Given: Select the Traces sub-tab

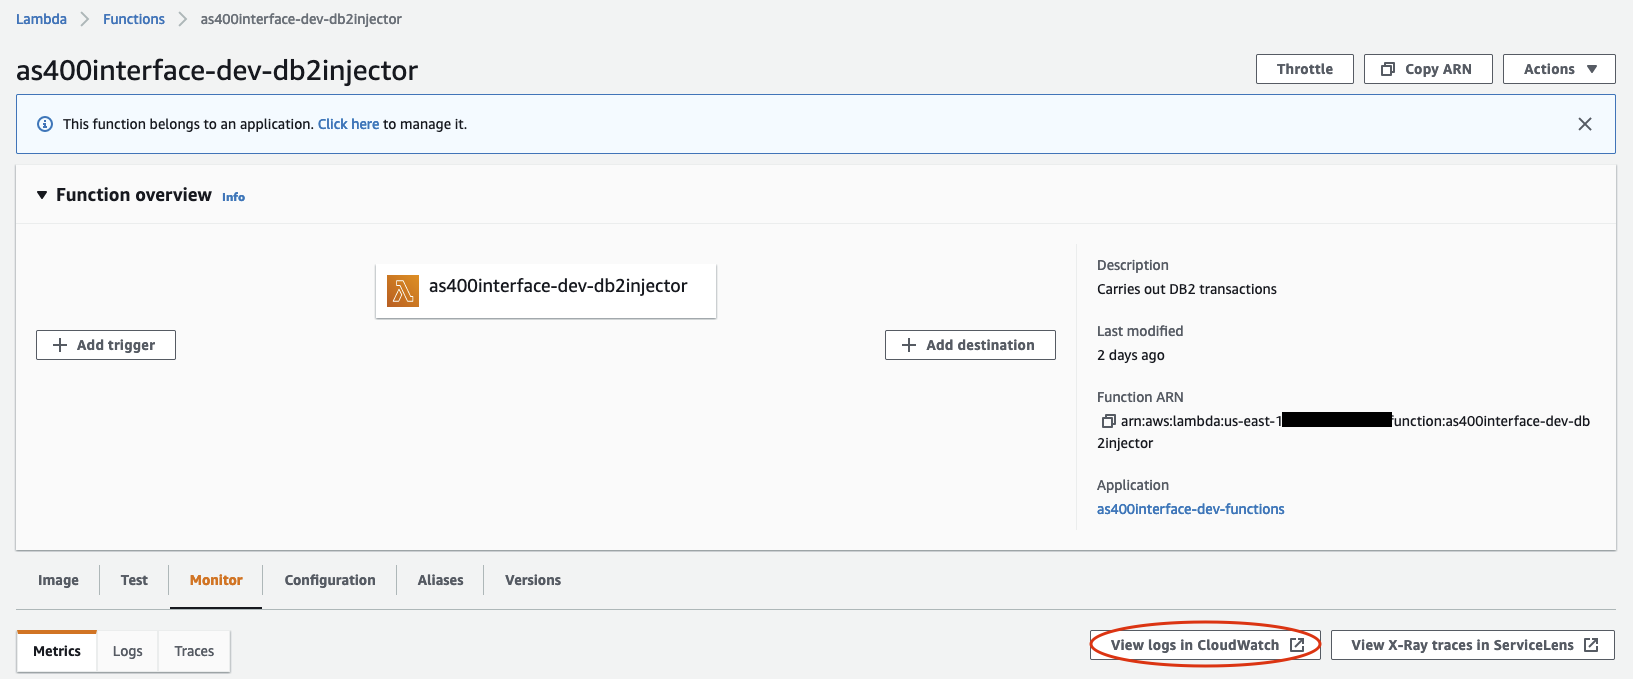Looking at the screenshot, I should (x=194, y=651).
